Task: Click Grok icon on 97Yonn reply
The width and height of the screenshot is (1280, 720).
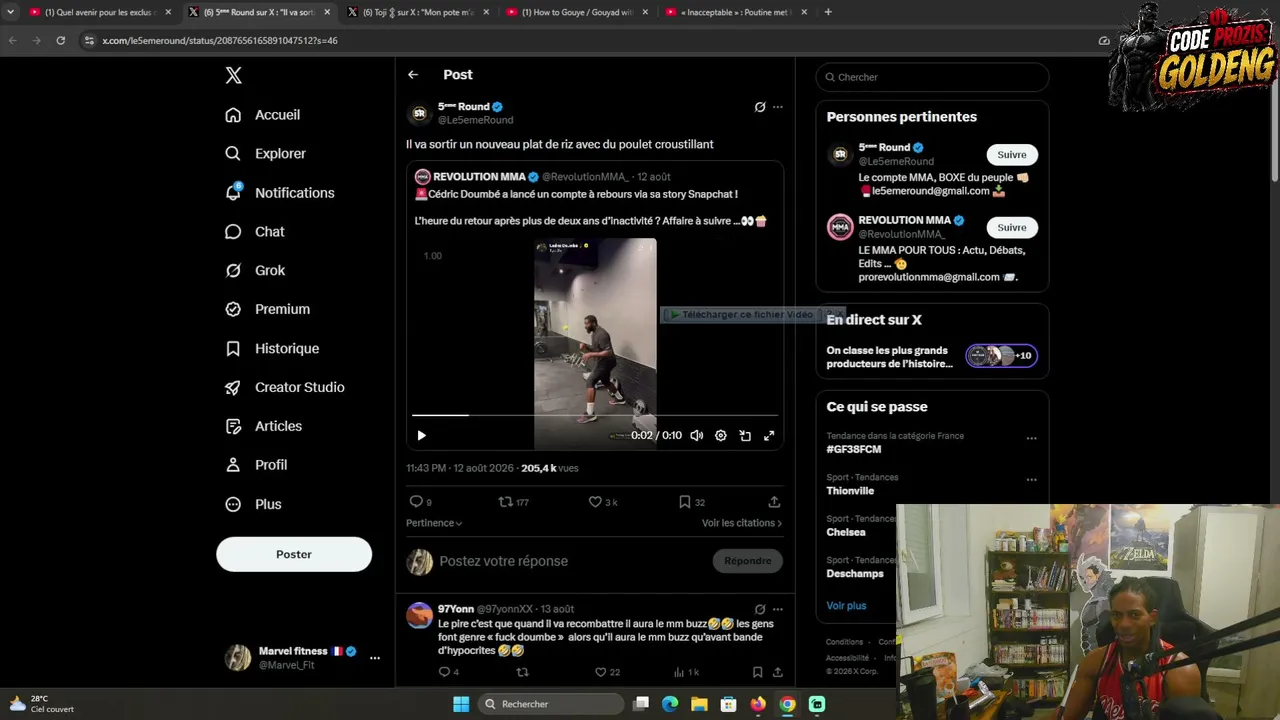Action: [x=760, y=609]
